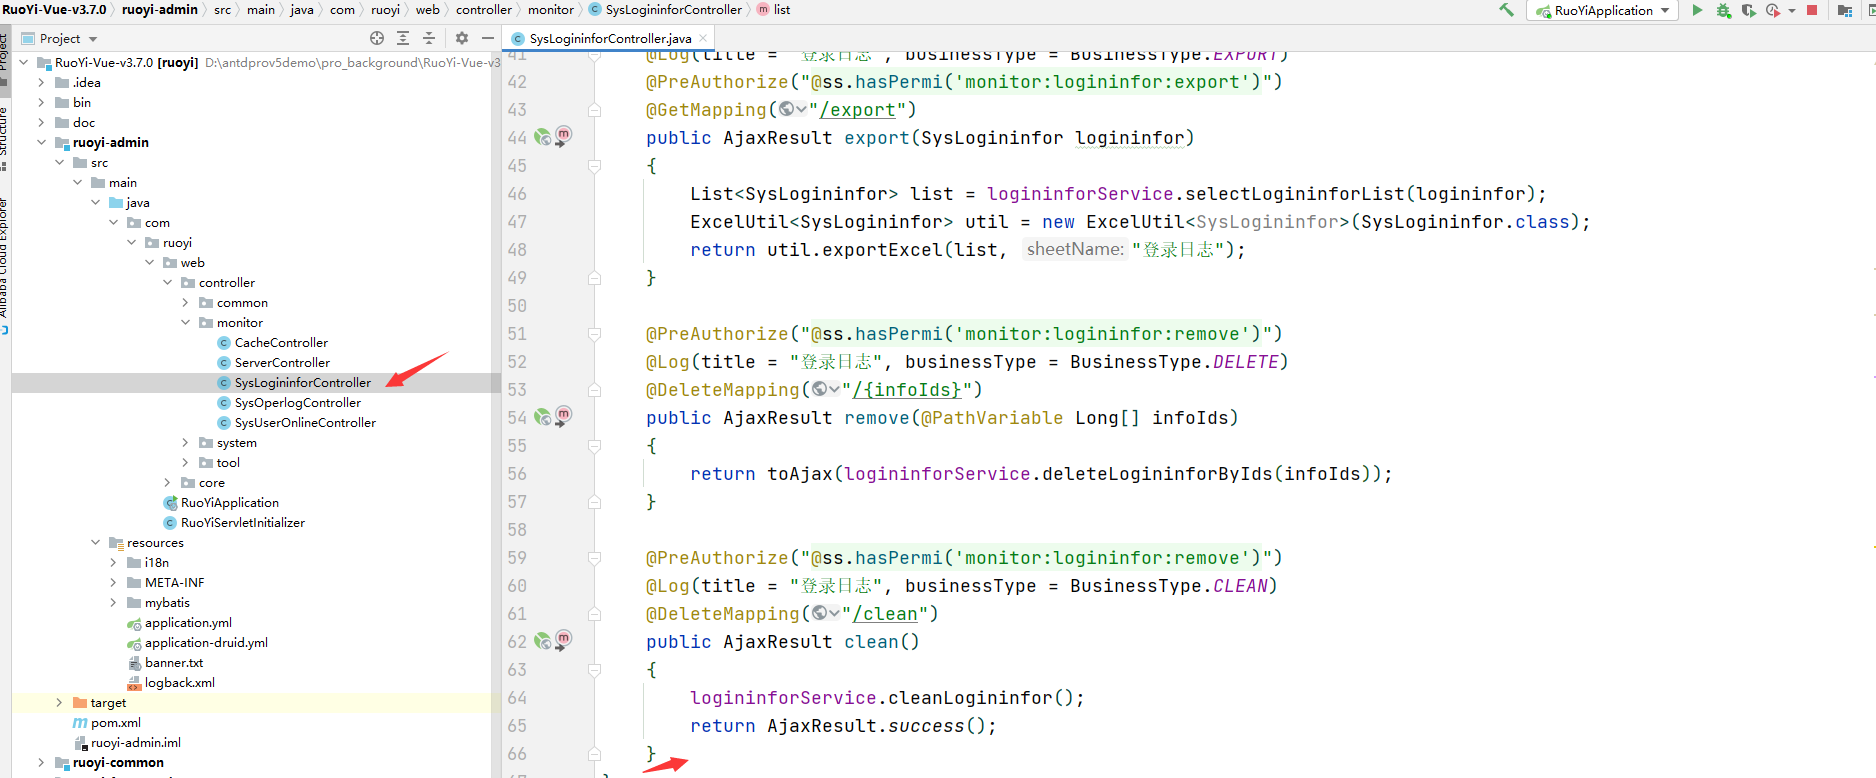Open the Structure side tool tab
Screen dimensions: 1876x778
(x=4, y=130)
